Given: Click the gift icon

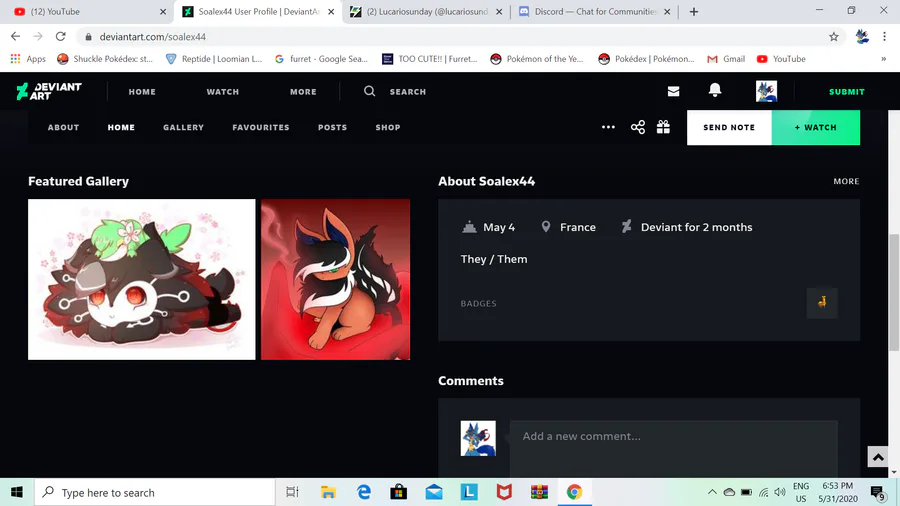Looking at the screenshot, I should point(664,127).
